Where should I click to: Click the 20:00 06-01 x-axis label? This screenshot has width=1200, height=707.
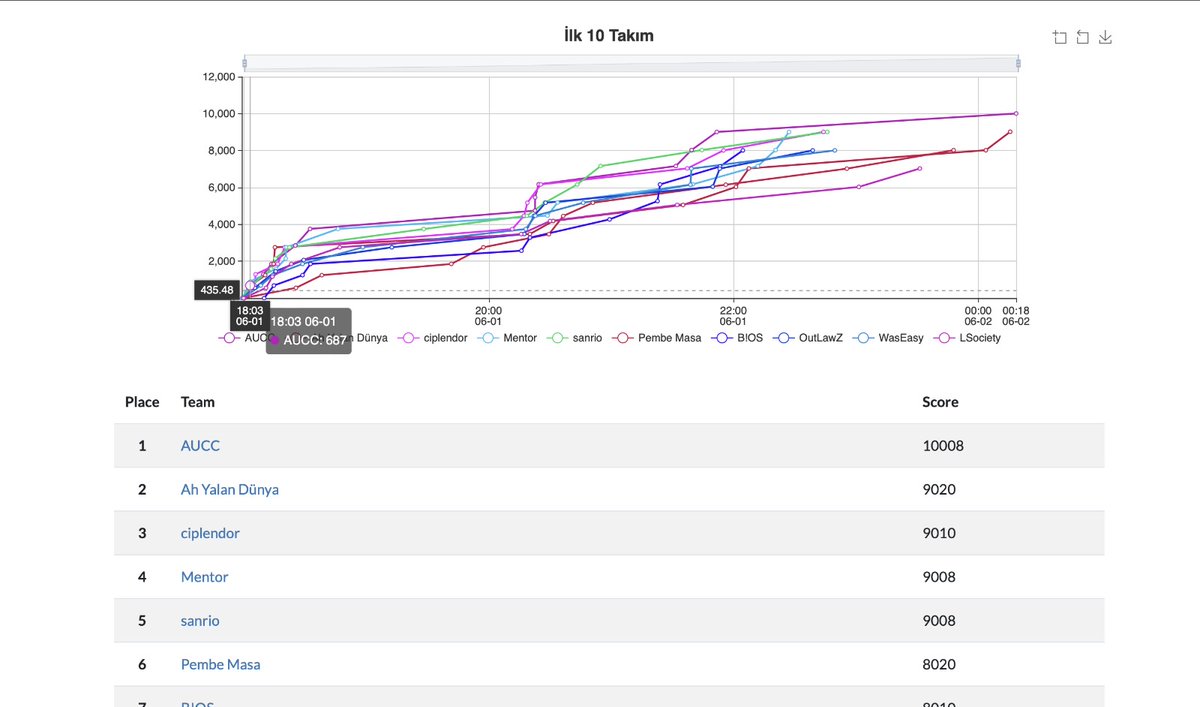coord(489,316)
